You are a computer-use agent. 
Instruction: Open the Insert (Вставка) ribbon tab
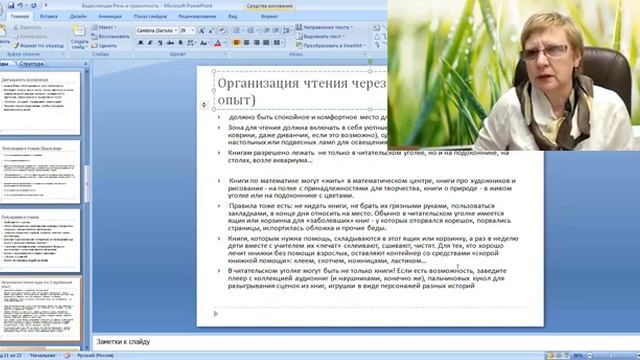click(49, 16)
